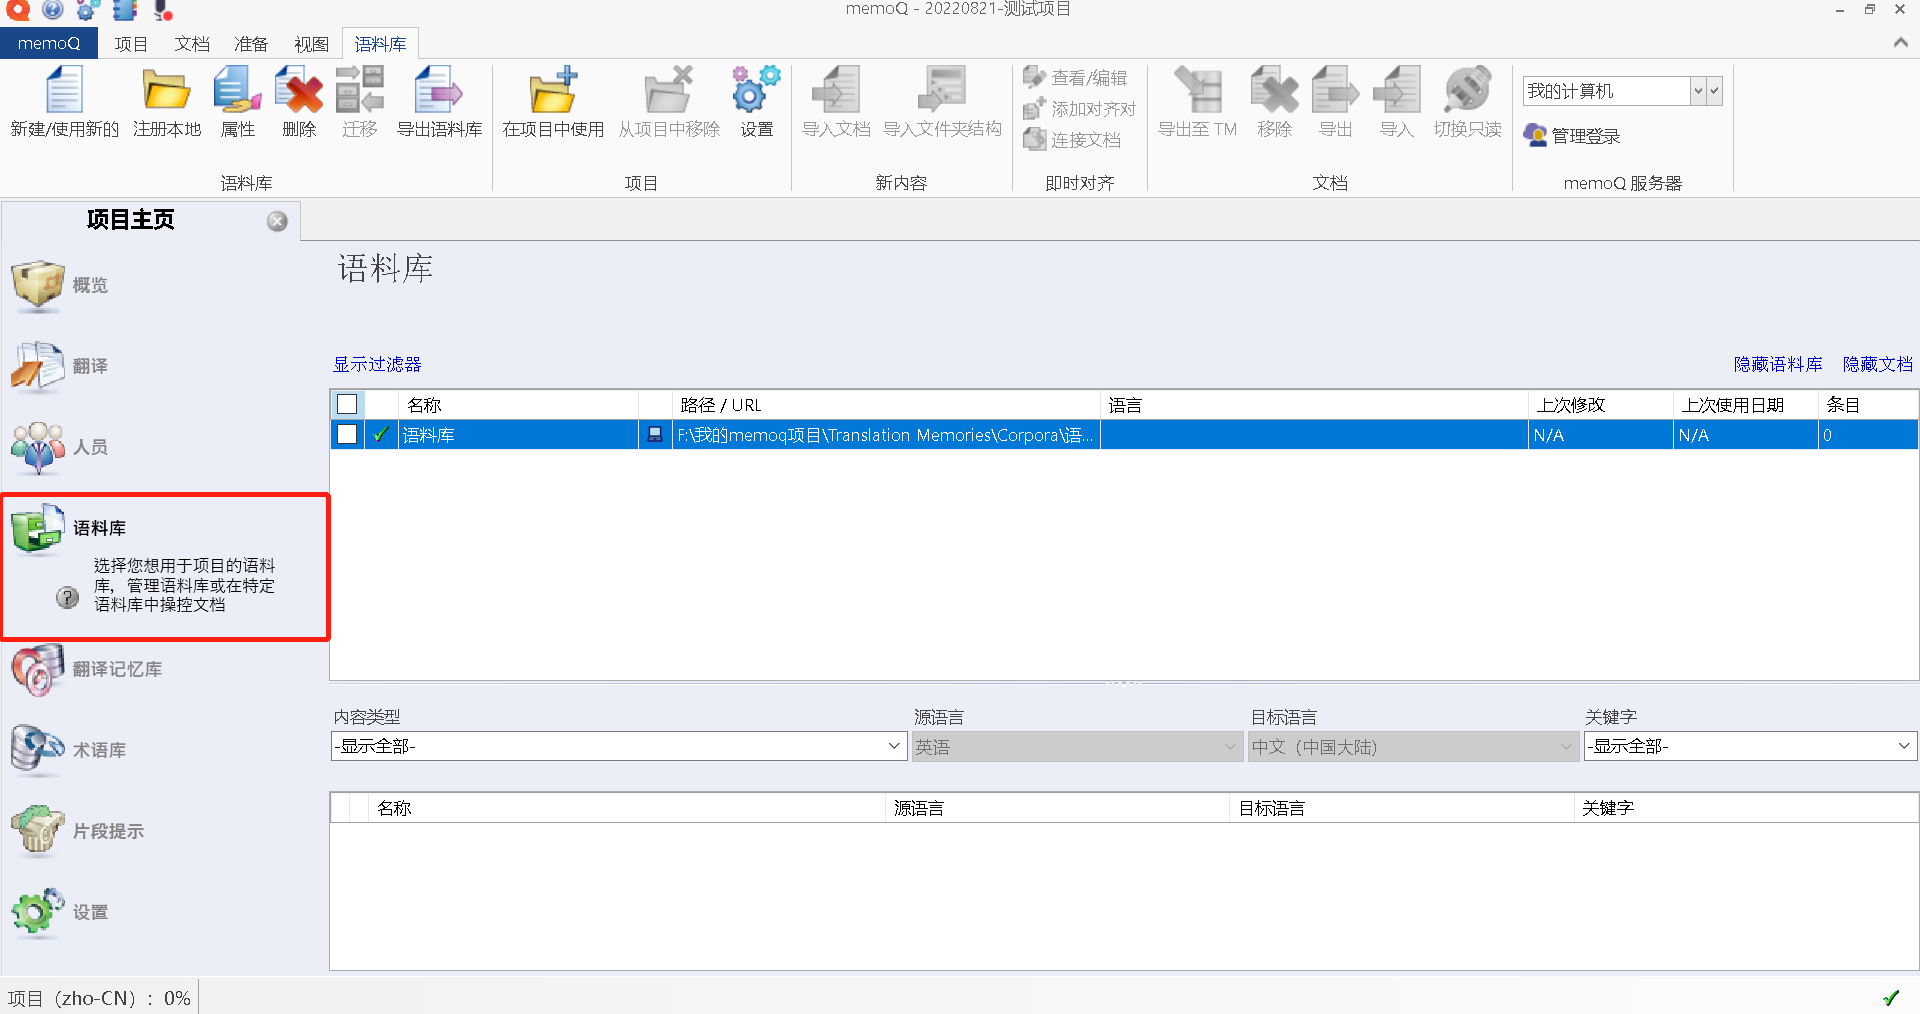The width and height of the screenshot is (1920, 1014).
Task: Click 查看/编辑 alignment button
Action: tap(1075, 78)
